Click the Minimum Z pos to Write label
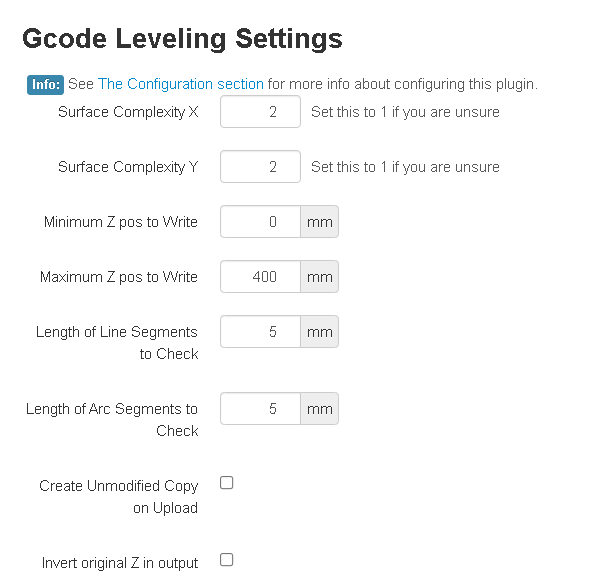Viewport: 613px width, 585px height. (121, 222)
